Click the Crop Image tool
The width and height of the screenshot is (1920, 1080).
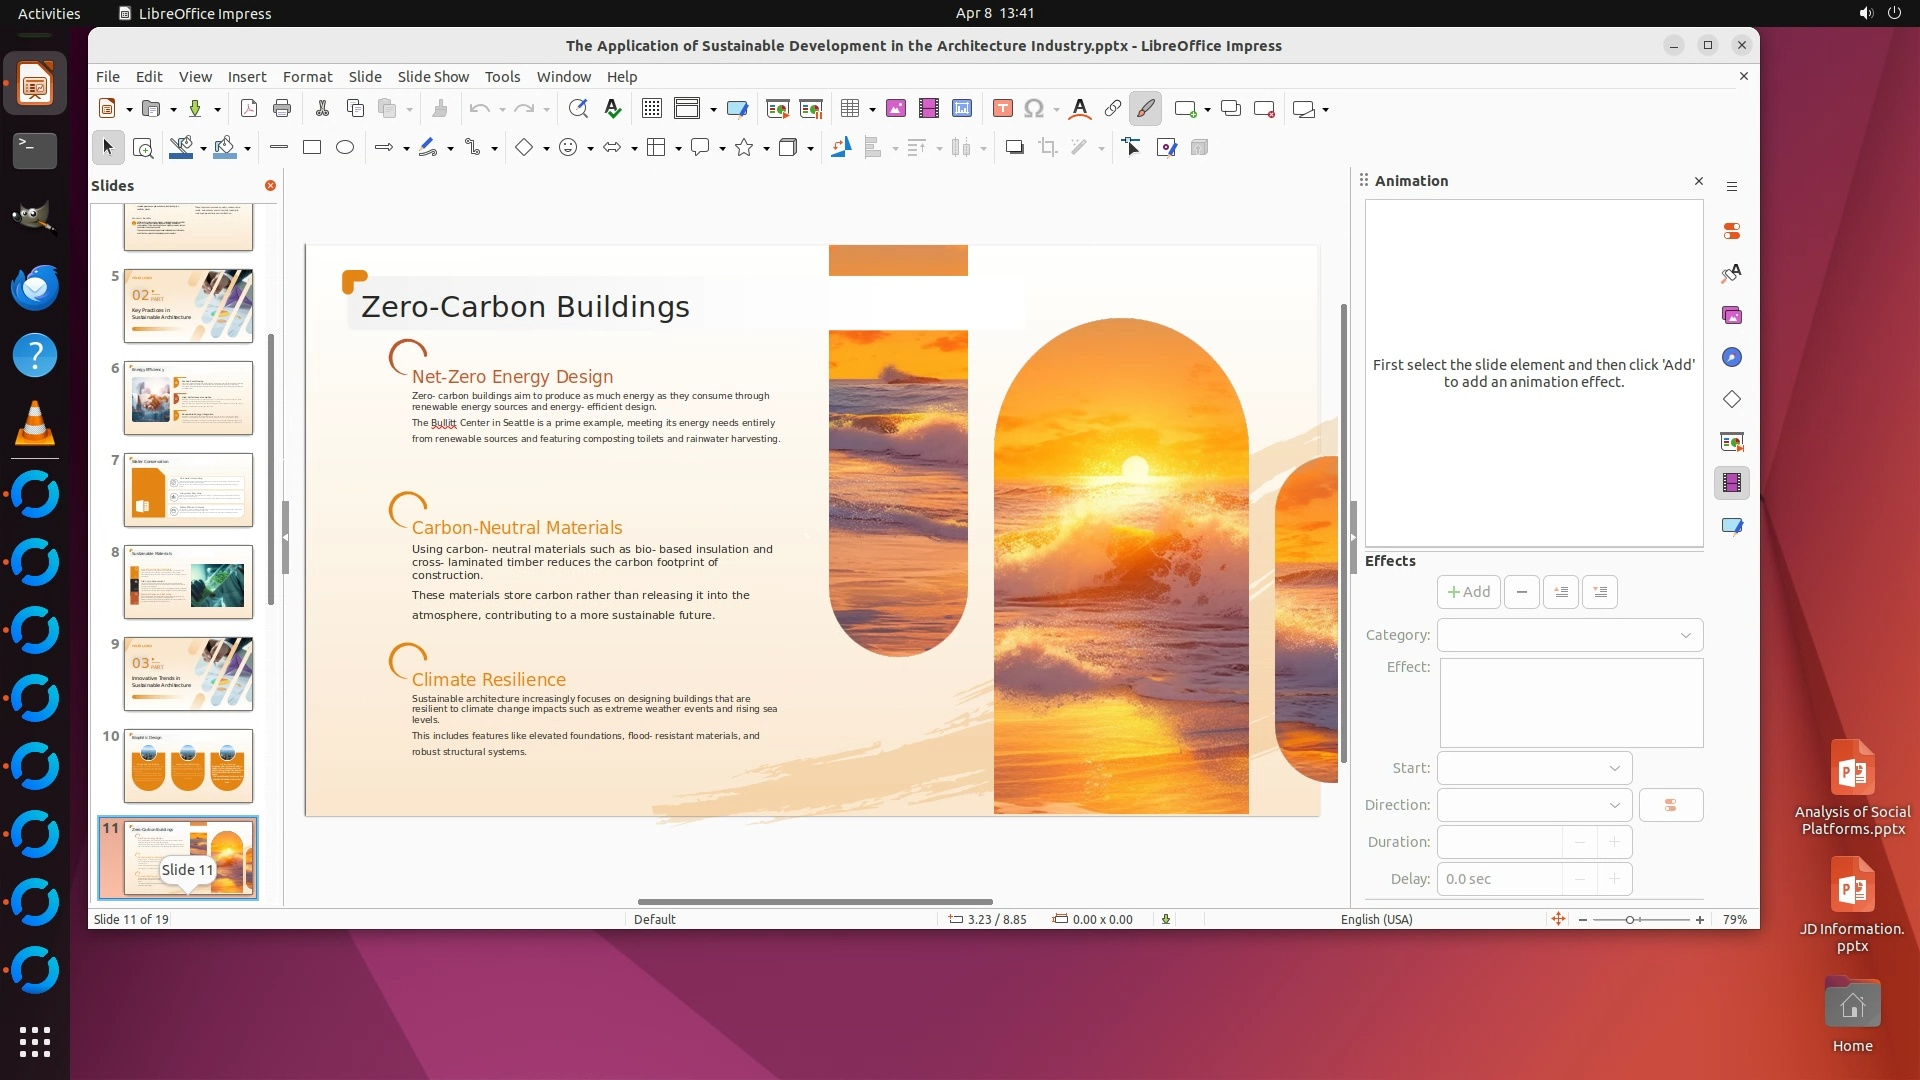click(1047, 148)
